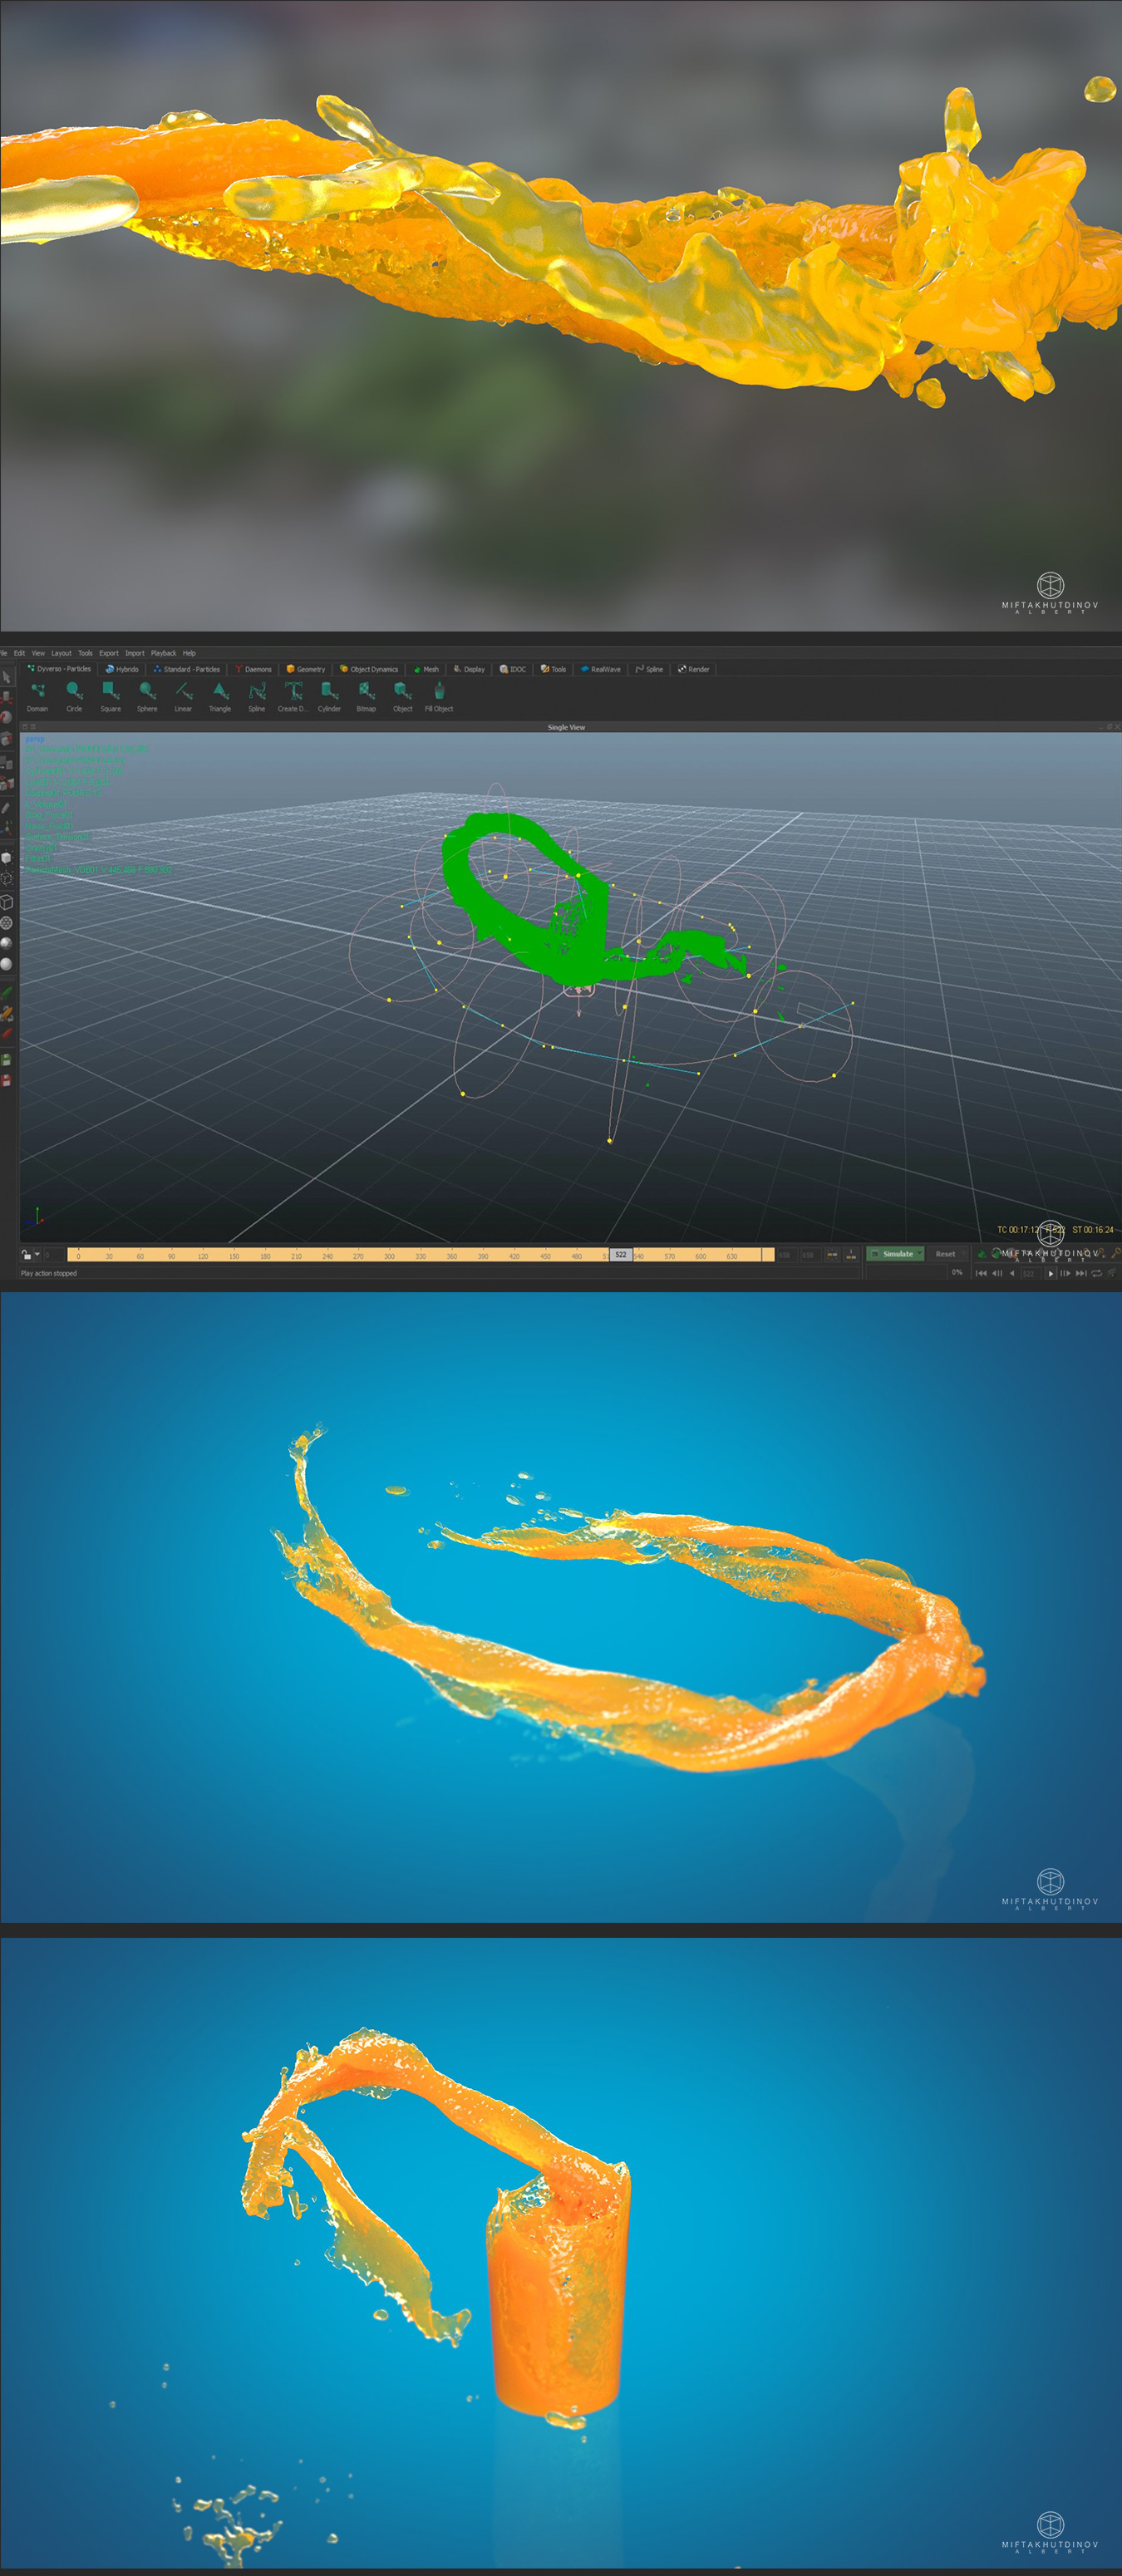1122x2576 pixels.
Task: Jump to the last frame
Action: coord(1081,1273)
